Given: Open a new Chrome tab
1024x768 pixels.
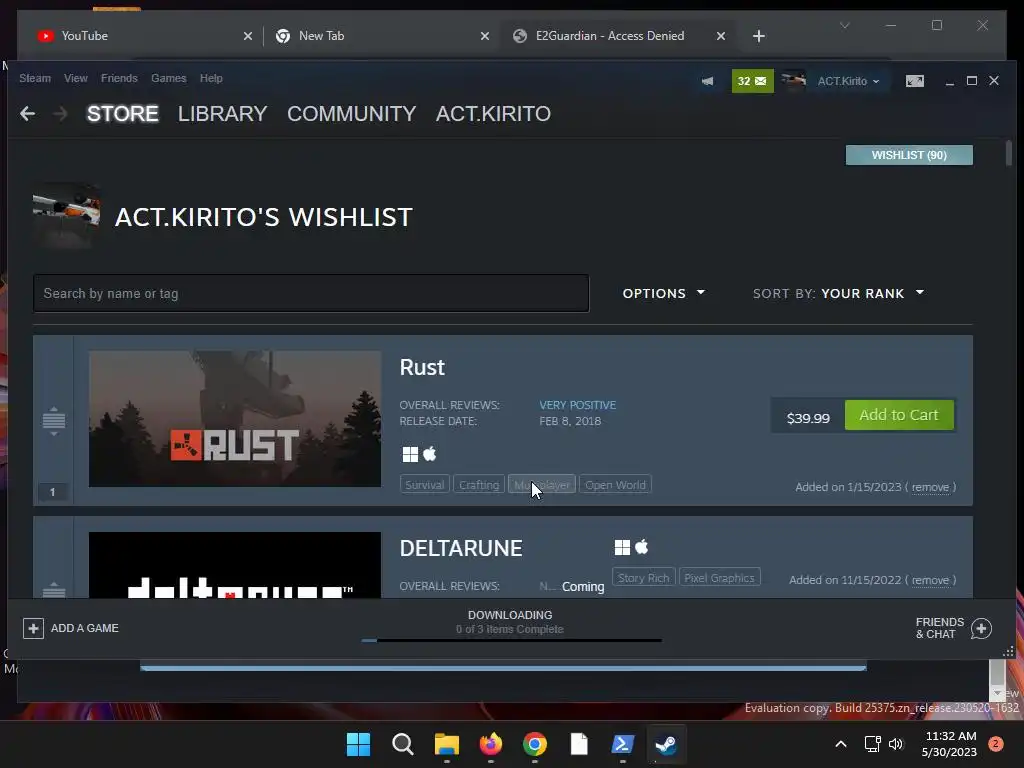Looking at the screenshot, I should tap(758, 36).
